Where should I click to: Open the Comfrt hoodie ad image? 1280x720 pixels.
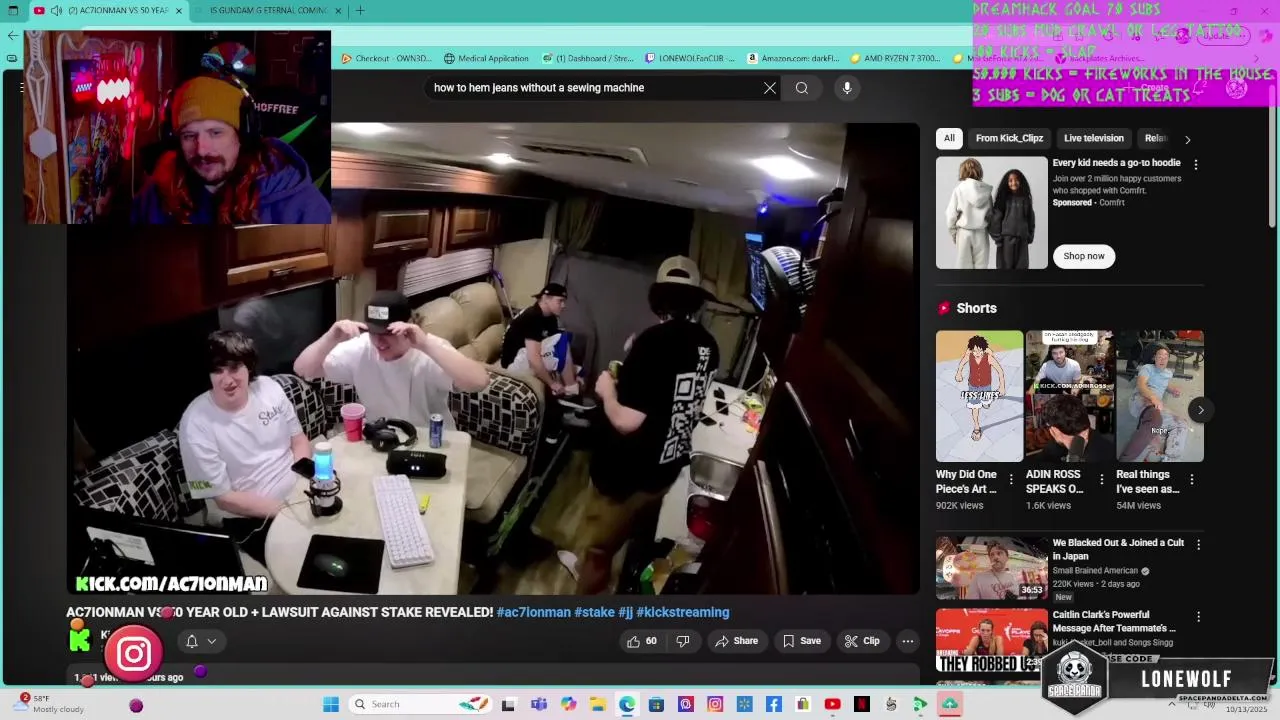[992, 213]
